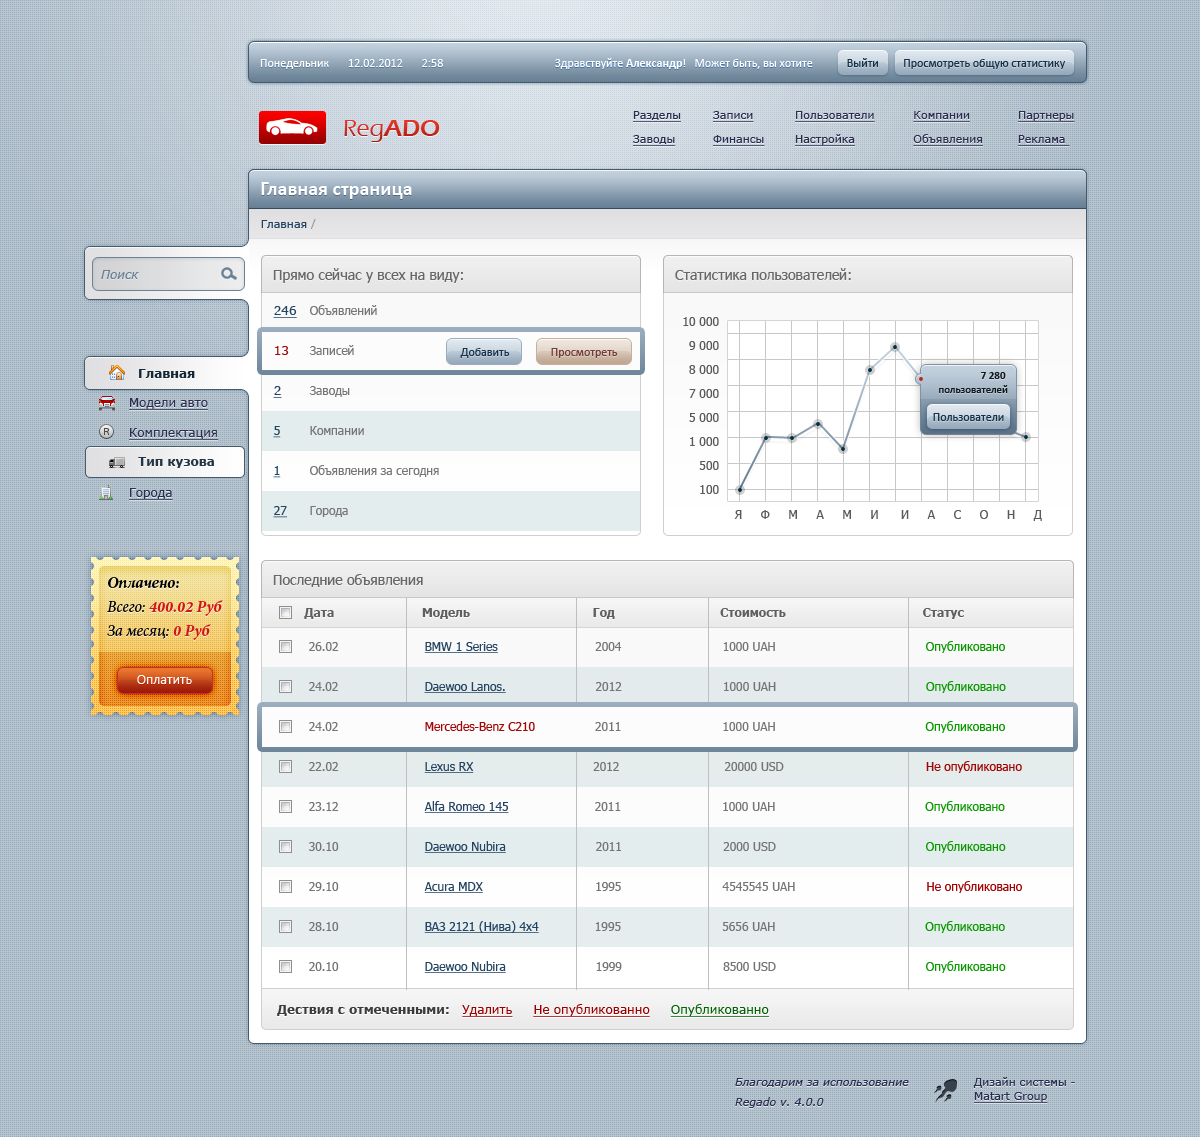Click Удалить to delete marked items
The image size is (1200, 1137).
tap(487, 1010)
